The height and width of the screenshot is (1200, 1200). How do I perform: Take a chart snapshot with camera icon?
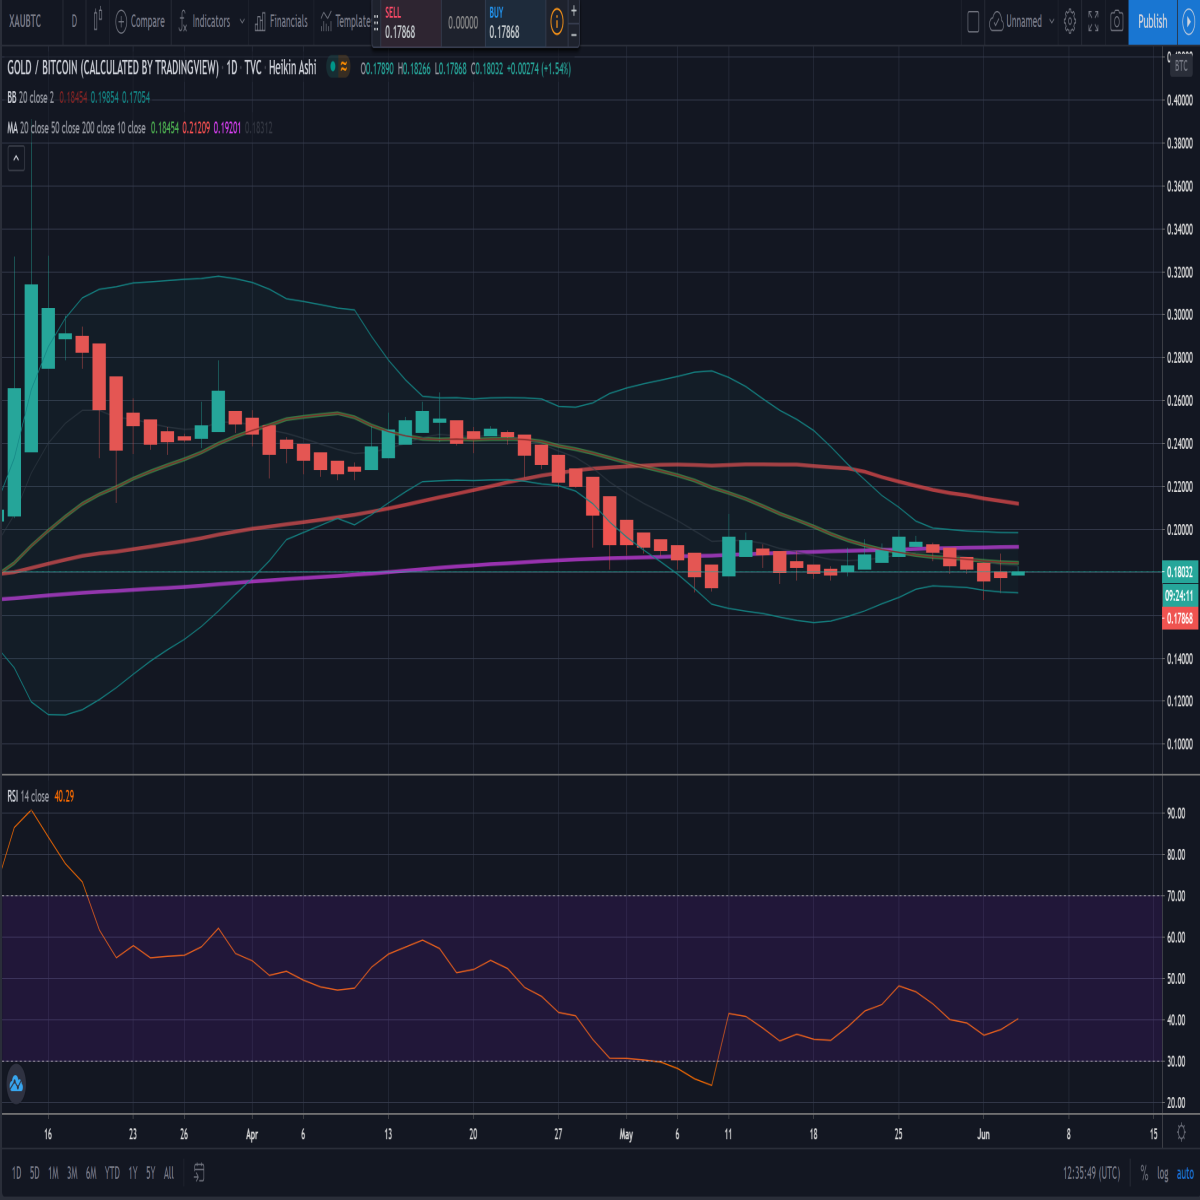click(1117, 21)
